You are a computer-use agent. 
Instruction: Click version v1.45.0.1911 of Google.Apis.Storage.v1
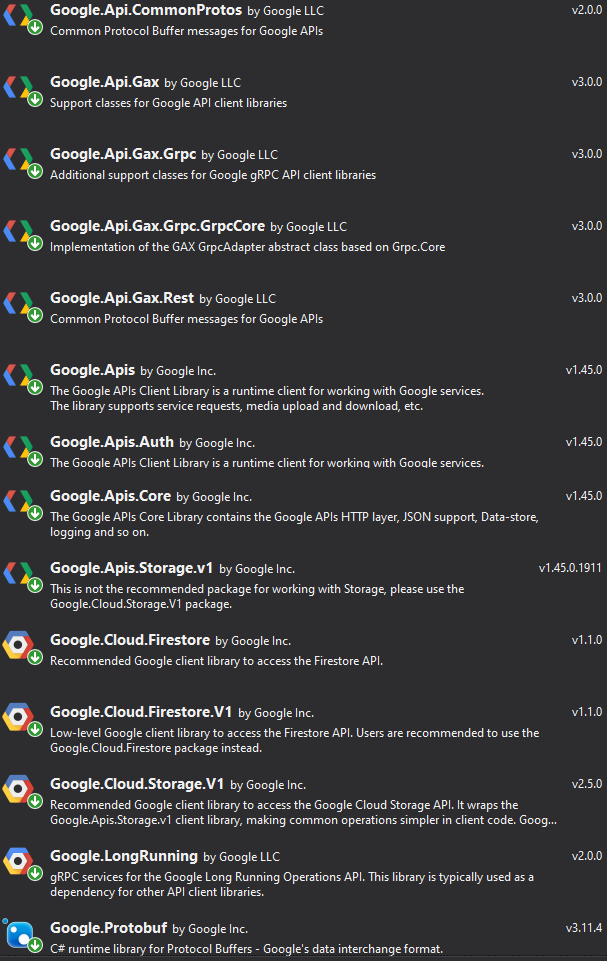coord(570,568)
